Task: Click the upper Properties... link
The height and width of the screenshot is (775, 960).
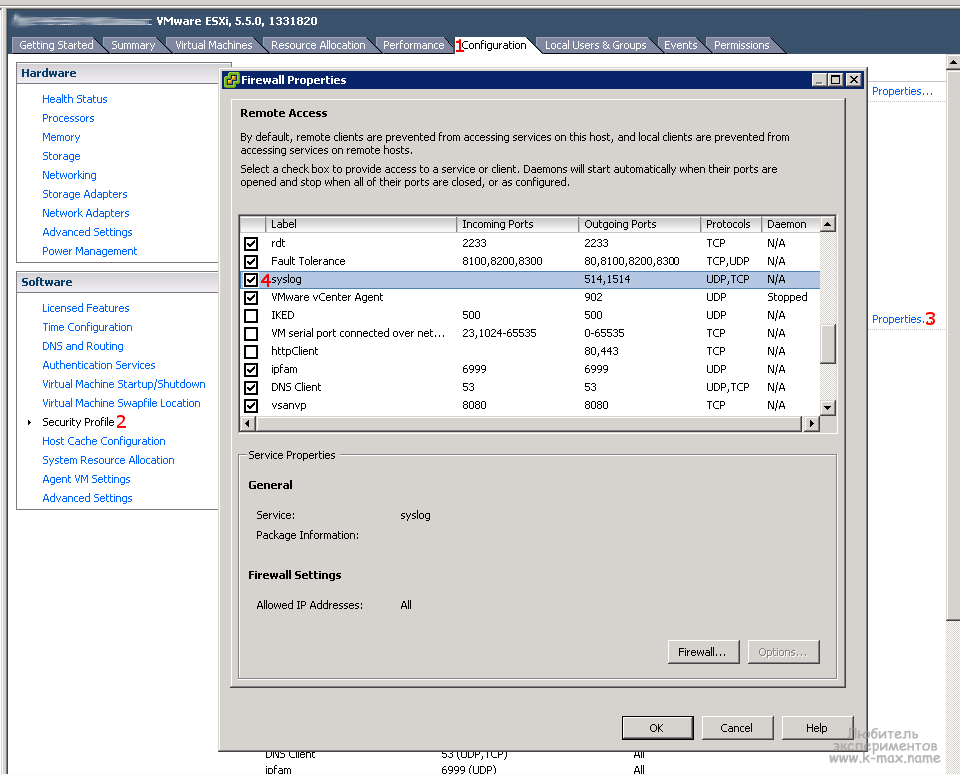Action: [x=902, y=91]
